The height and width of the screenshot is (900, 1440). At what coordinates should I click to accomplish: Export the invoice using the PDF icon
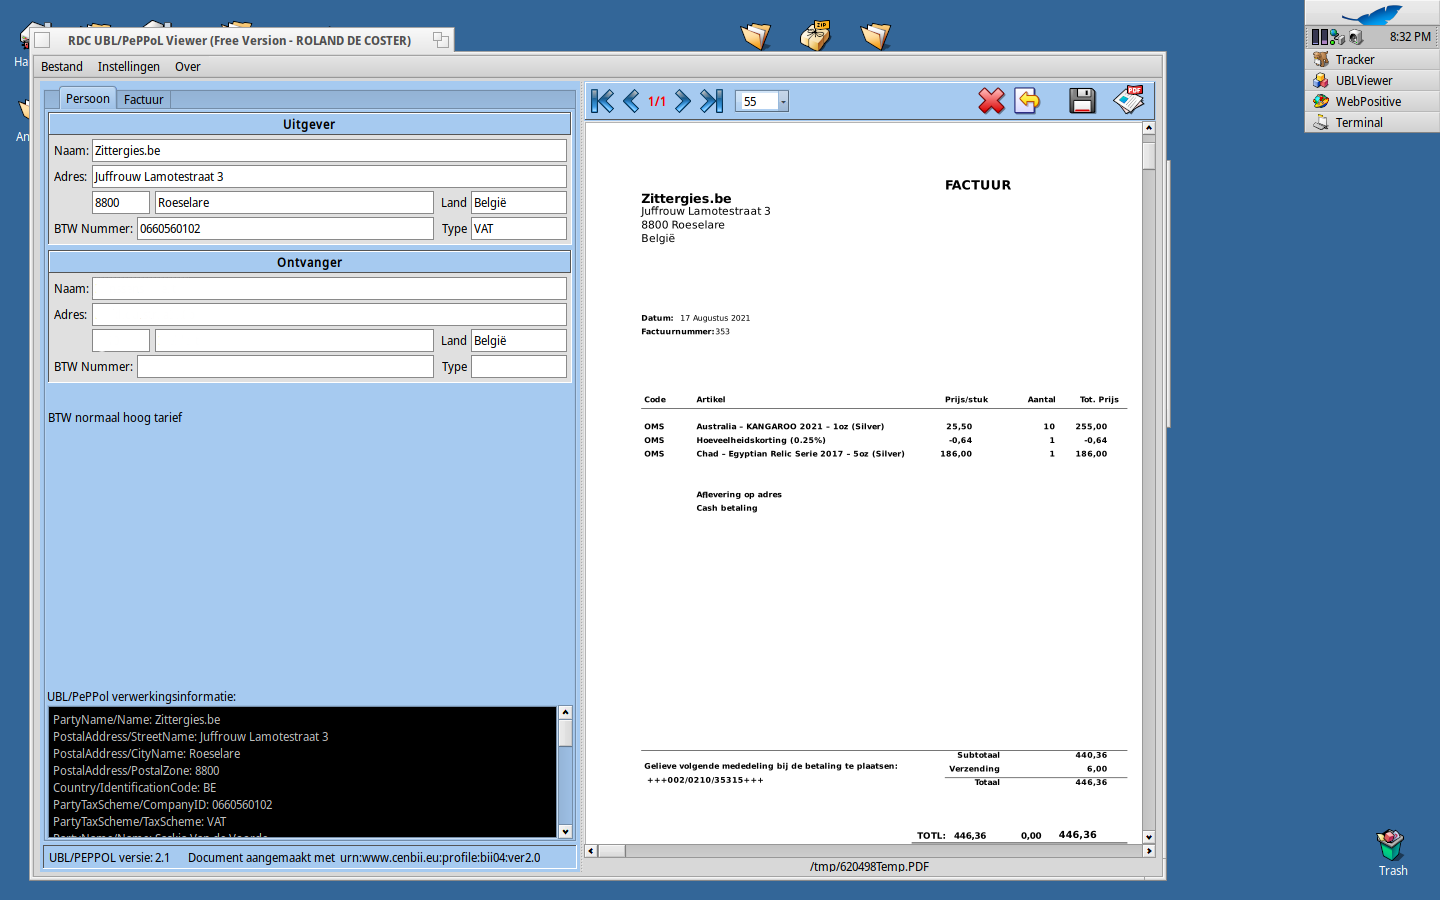click(1129, 100)
